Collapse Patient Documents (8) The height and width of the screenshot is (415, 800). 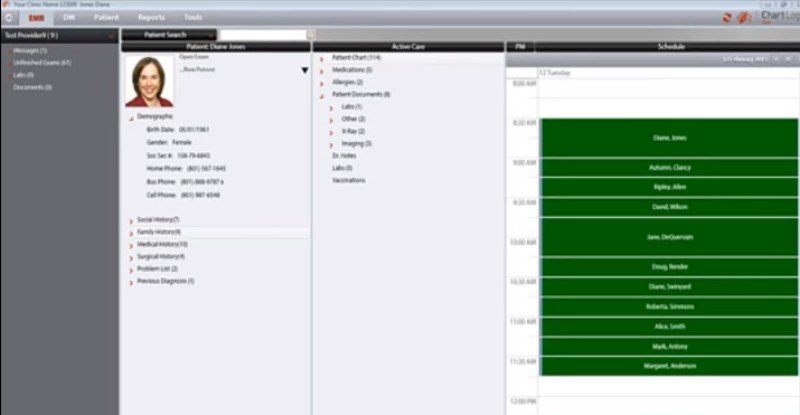(x=321, y=96)
